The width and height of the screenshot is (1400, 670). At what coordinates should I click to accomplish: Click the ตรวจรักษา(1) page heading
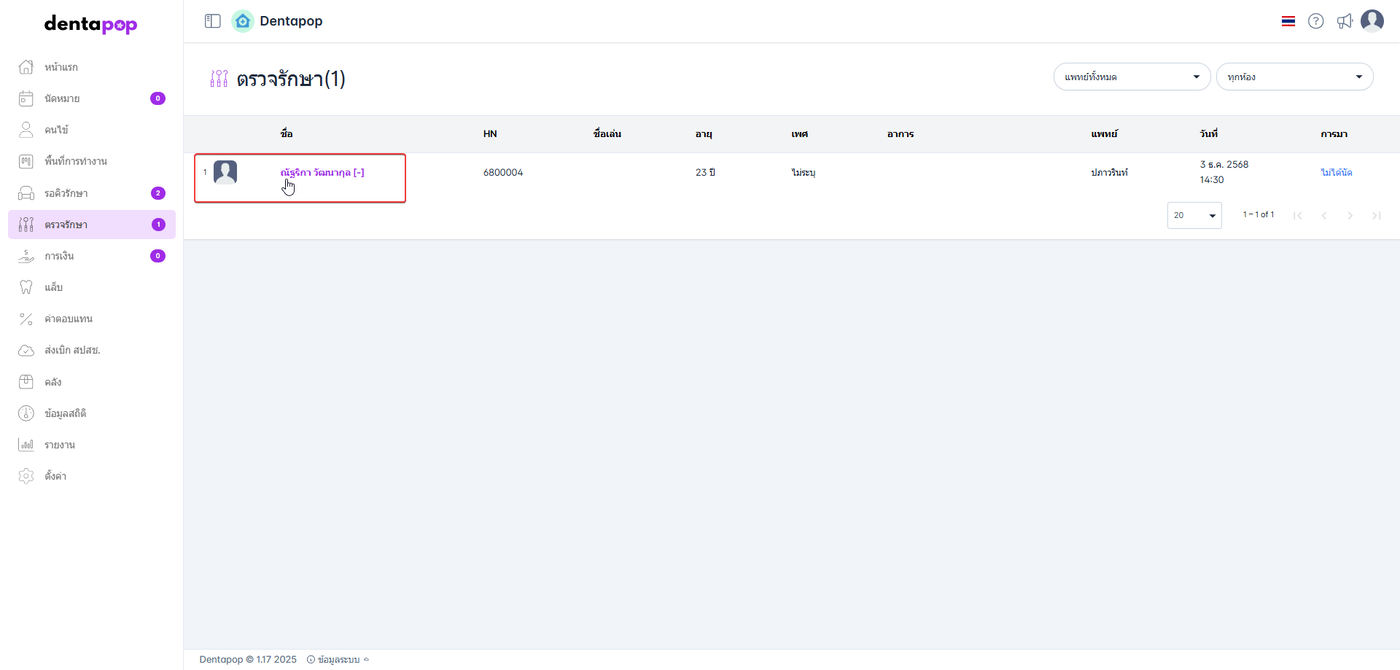click(x=291, y=79)
